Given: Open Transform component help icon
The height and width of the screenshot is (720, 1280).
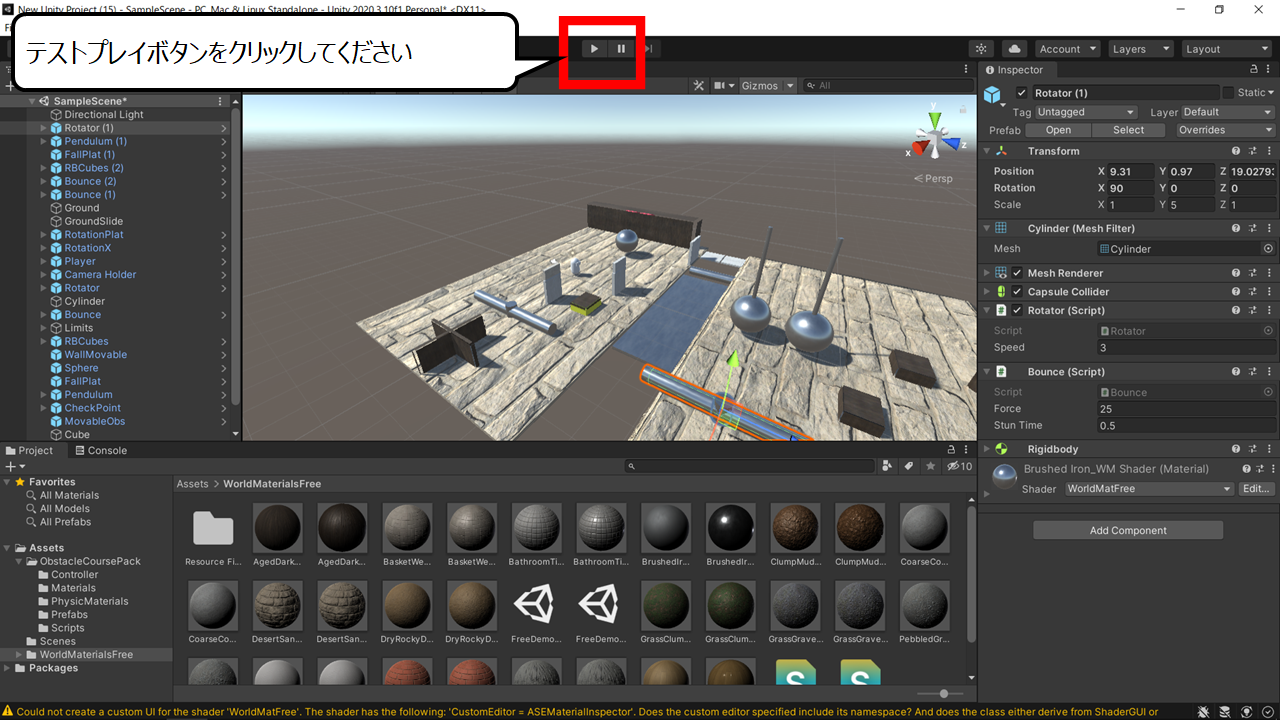Looking at the screenshot, I should pyautogui.click(x=1236, y=151).
